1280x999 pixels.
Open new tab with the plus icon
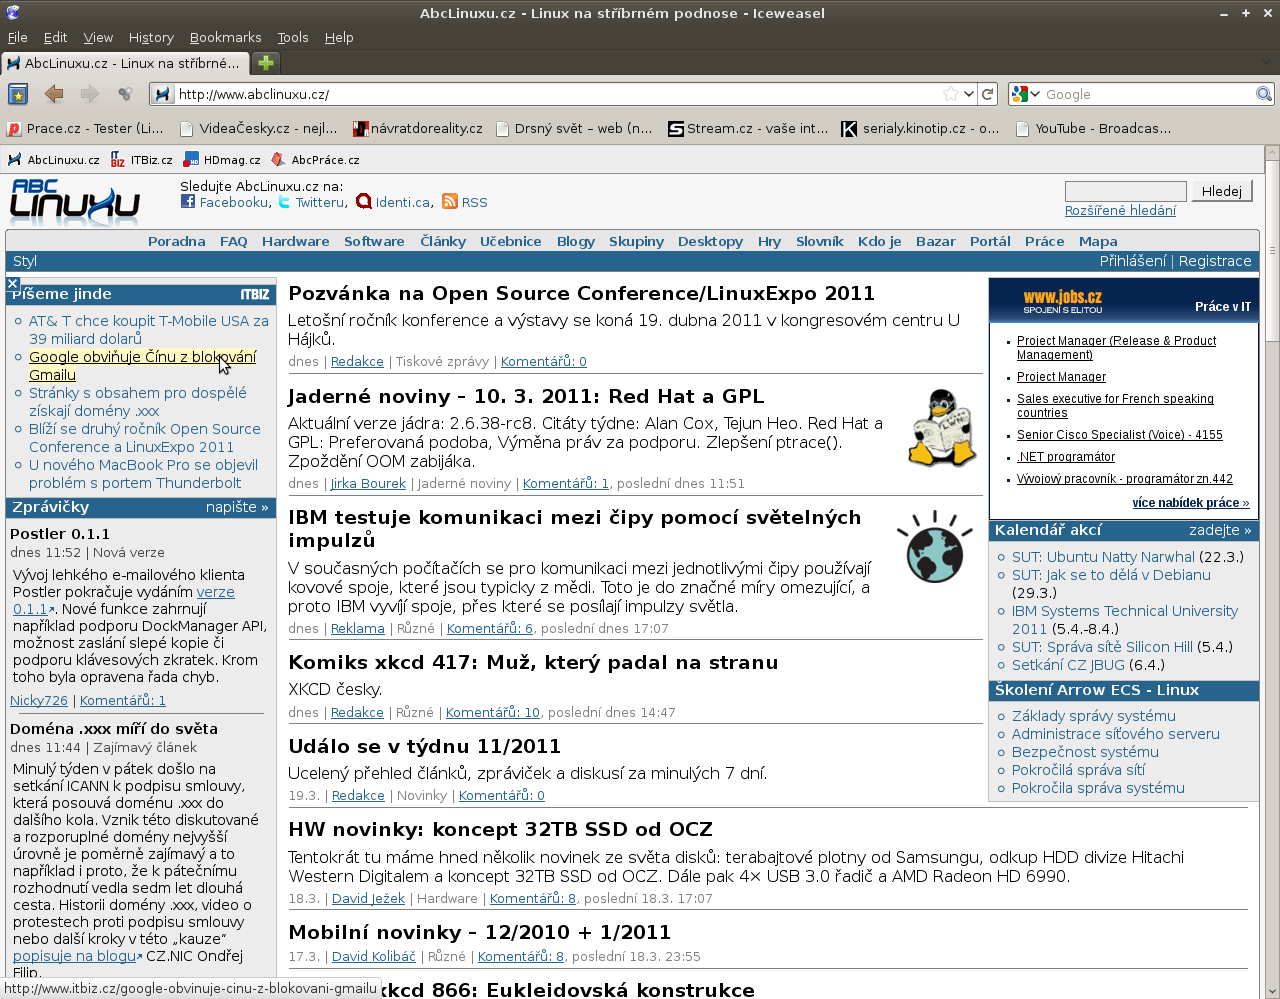tap(266, 63)
